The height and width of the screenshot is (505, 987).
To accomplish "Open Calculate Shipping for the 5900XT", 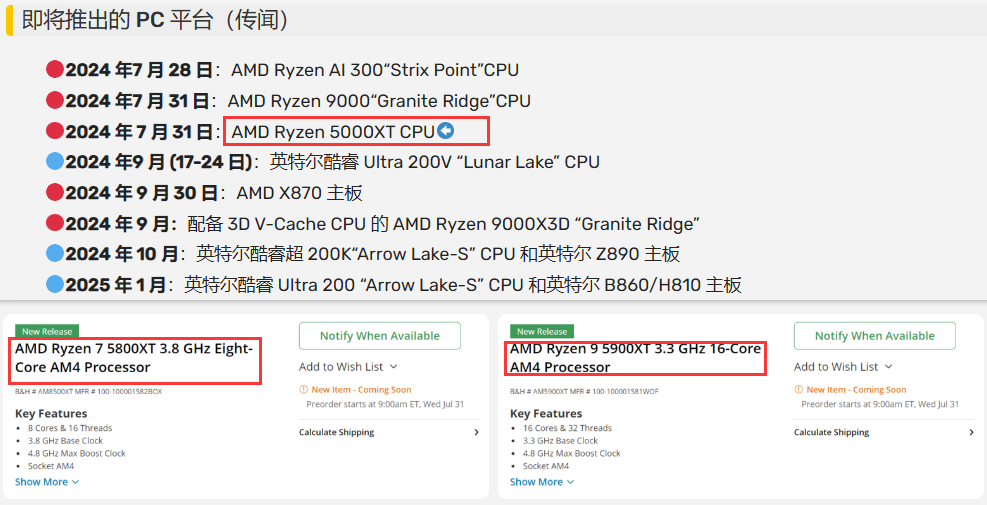I will (x=884, y=432).
